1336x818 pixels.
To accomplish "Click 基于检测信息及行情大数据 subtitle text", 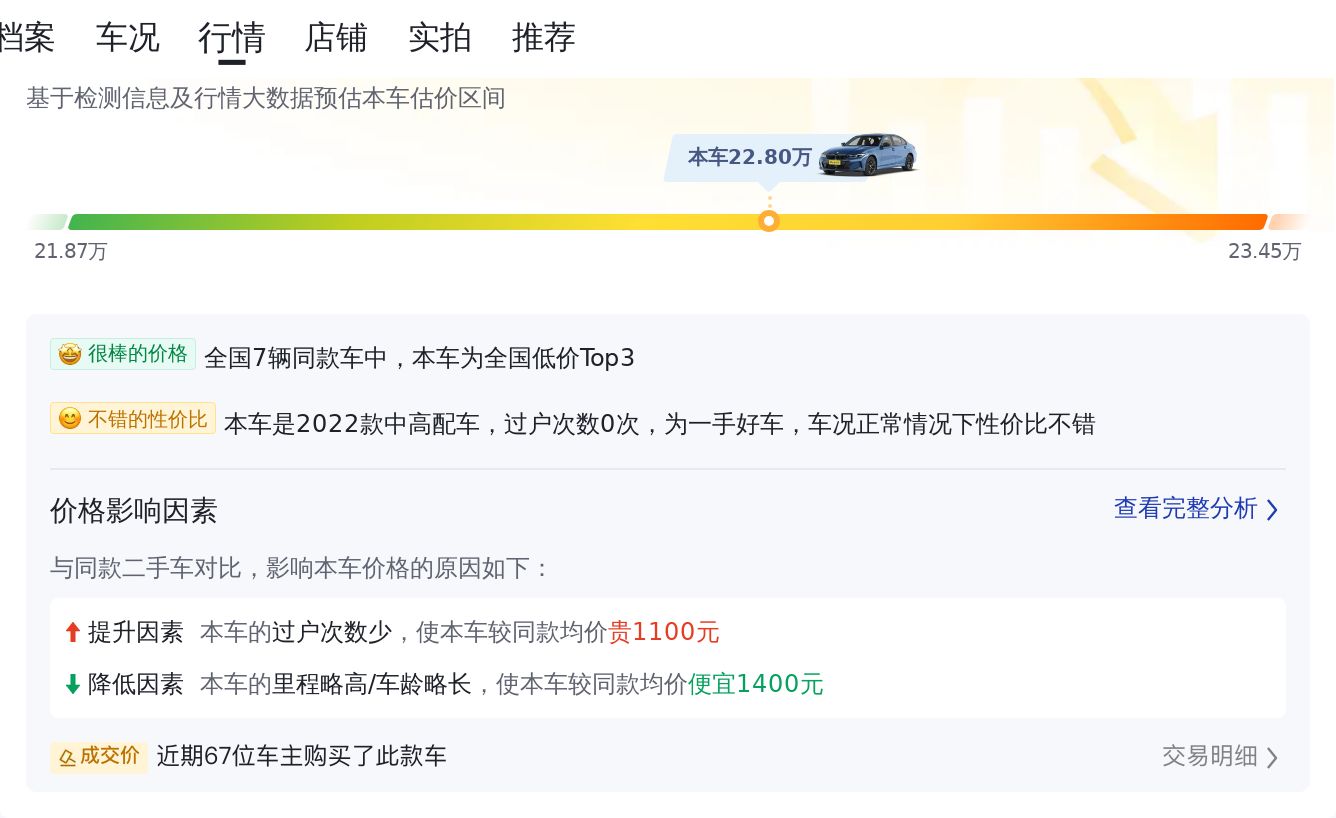I will [266, 98].
